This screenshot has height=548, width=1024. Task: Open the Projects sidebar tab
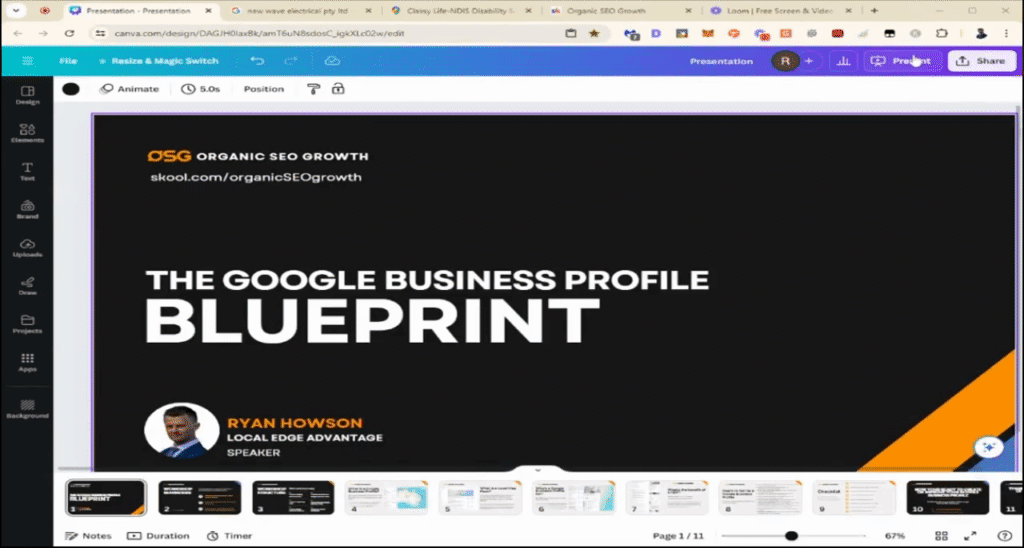click(27, 325)
